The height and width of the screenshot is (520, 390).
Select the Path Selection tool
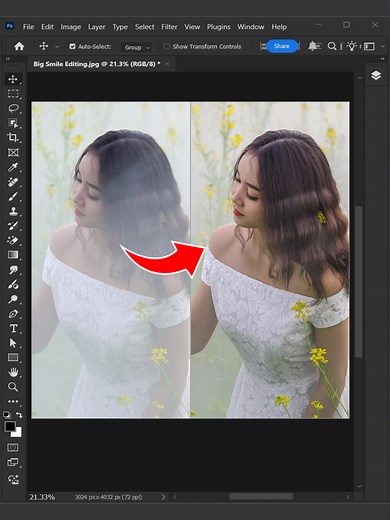13,343
